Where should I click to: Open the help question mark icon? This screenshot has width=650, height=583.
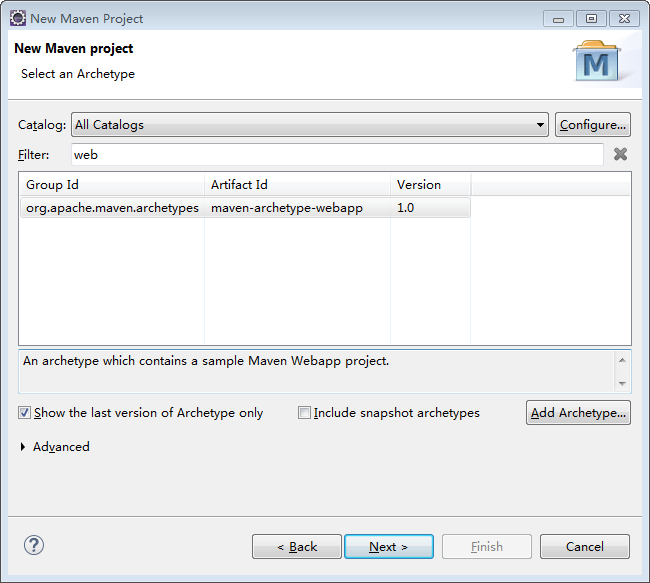[x=34, y=545]
